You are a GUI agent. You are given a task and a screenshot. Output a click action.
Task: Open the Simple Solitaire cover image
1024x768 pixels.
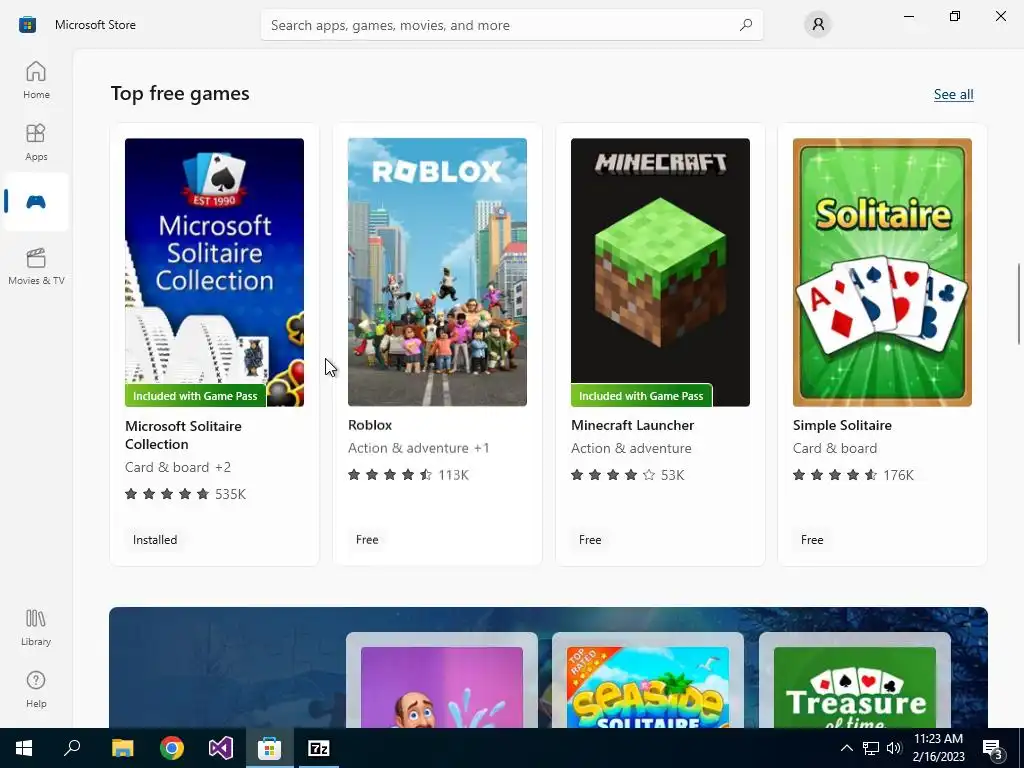(x=882, y=272)
